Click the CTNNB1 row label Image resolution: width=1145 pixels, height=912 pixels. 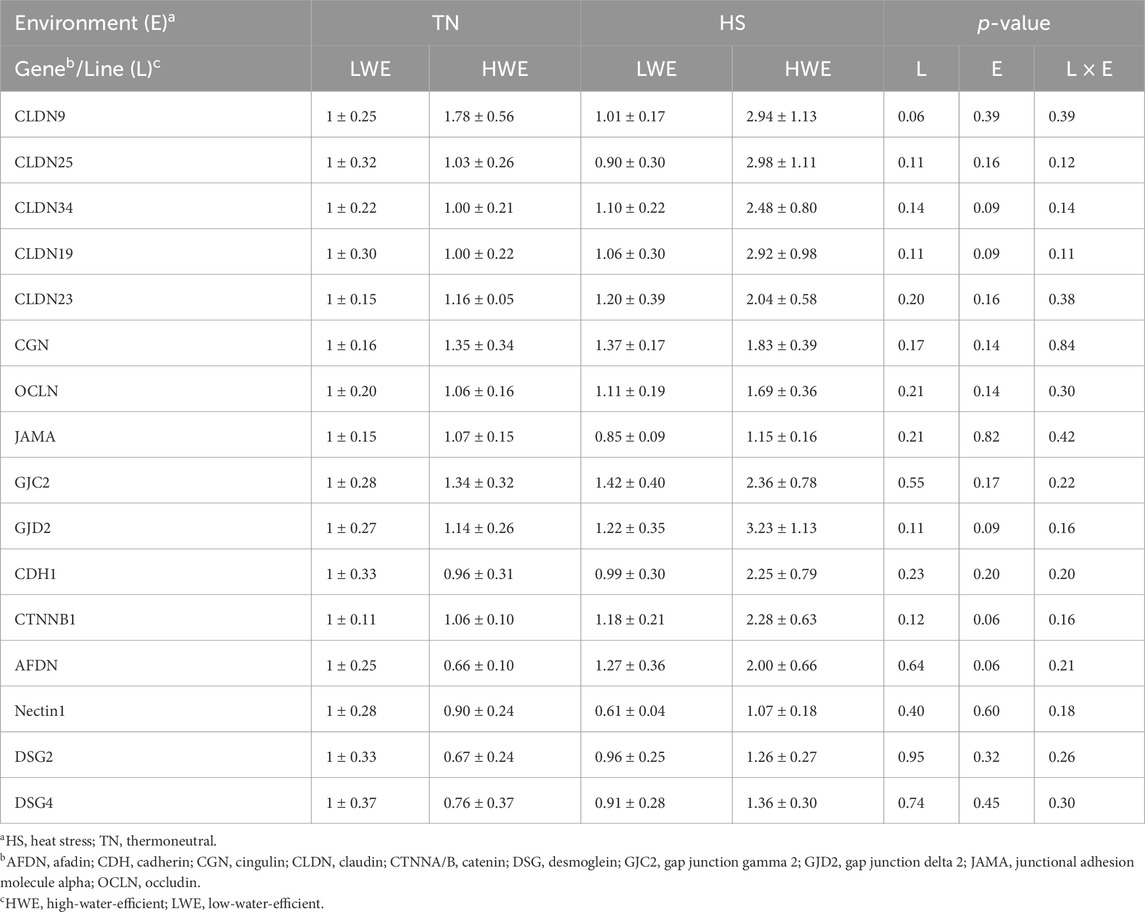click(45, 620)
